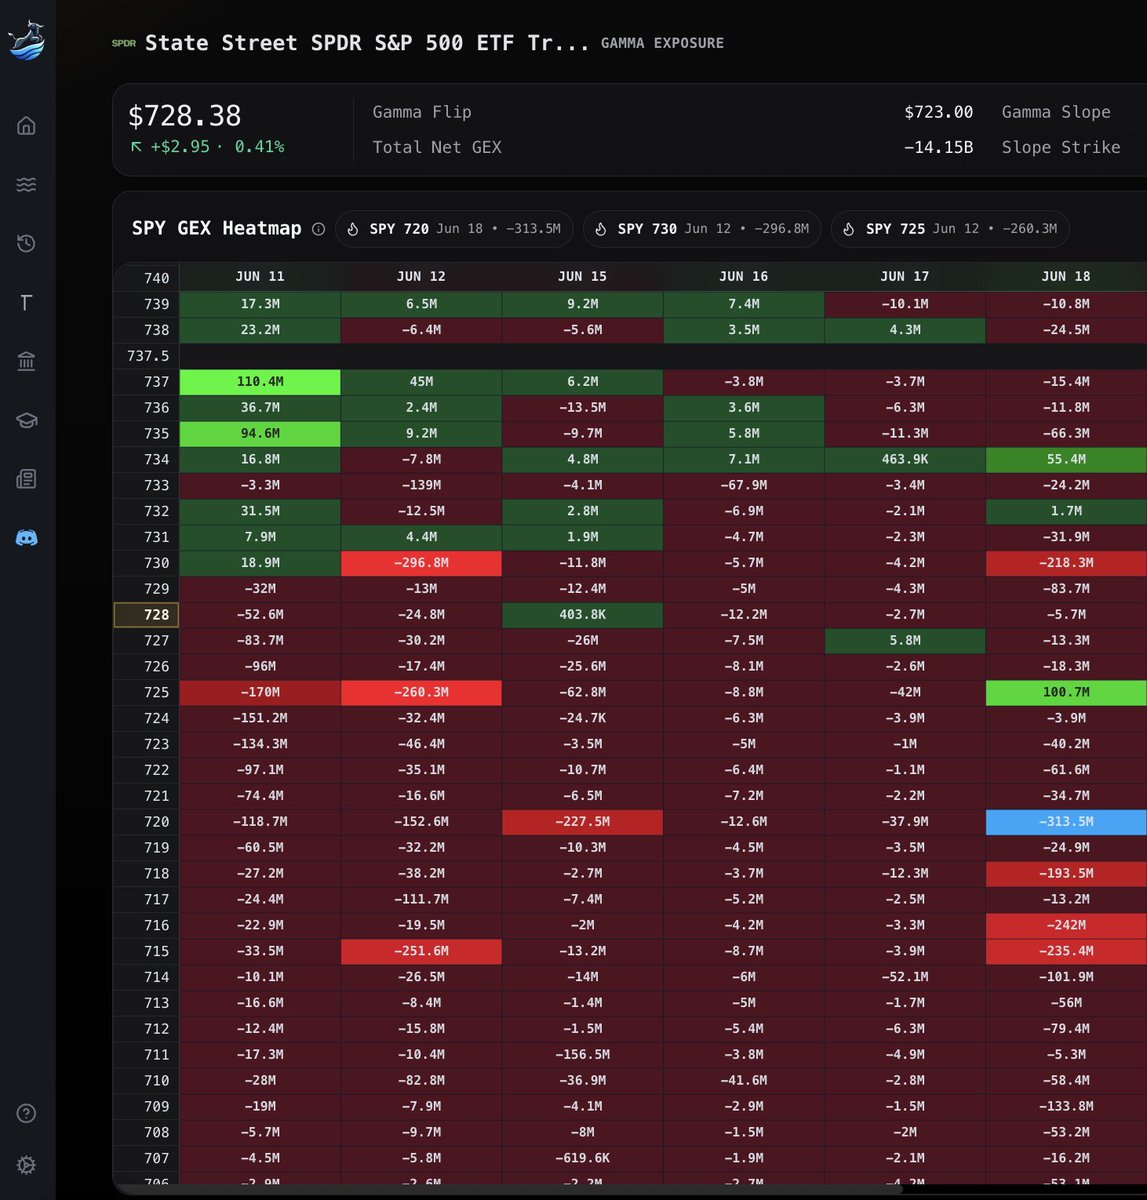Viewport: 1147px width, 1200px height.
Task: Open help question mark icon
Action: coord(27,1114)
